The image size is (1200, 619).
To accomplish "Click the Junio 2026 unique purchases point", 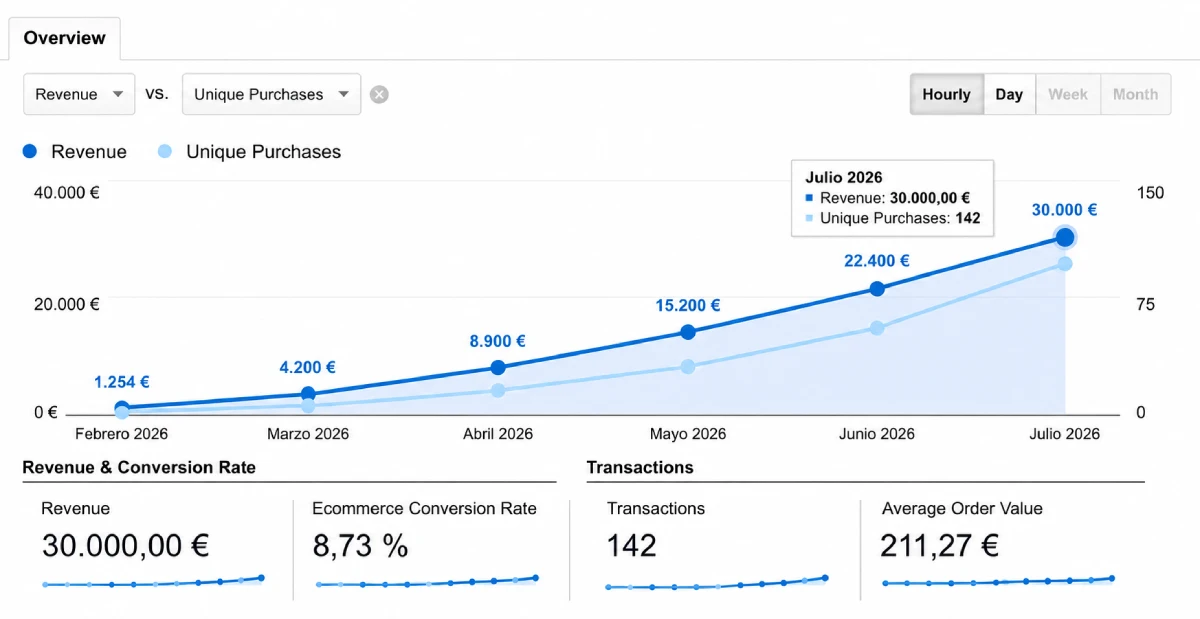I will pyautogui.click(x=877, y=328).
